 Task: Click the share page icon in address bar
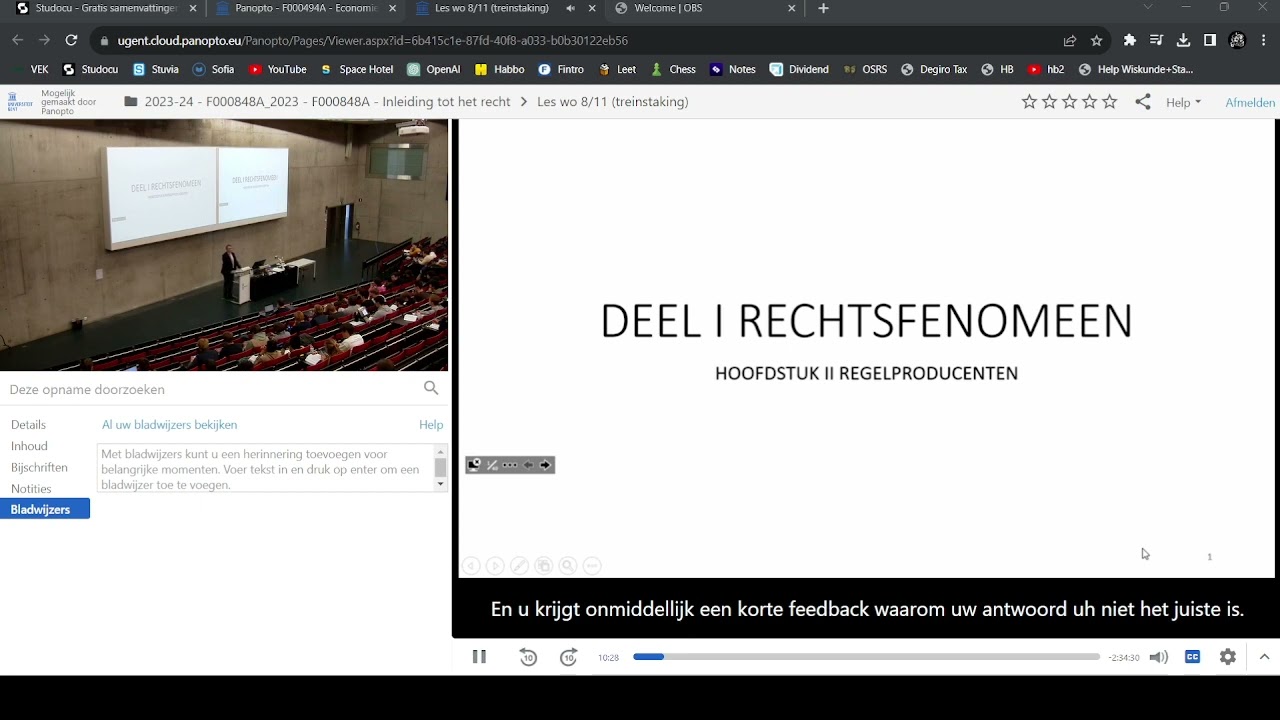point(1069,40)
